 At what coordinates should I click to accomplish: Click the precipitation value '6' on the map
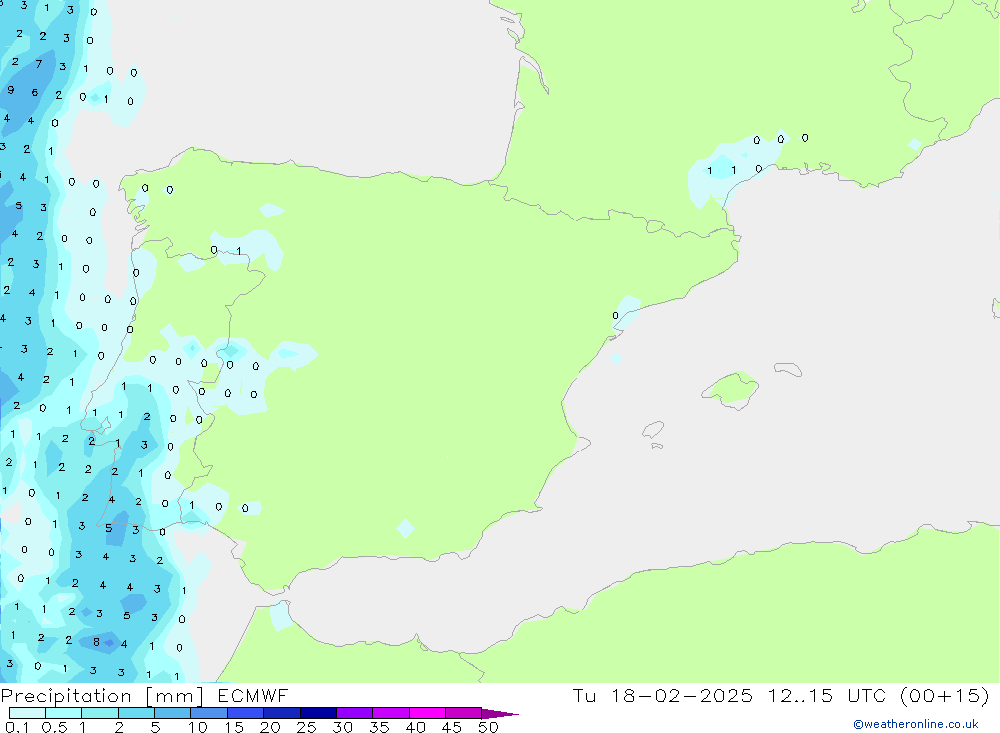35,93
